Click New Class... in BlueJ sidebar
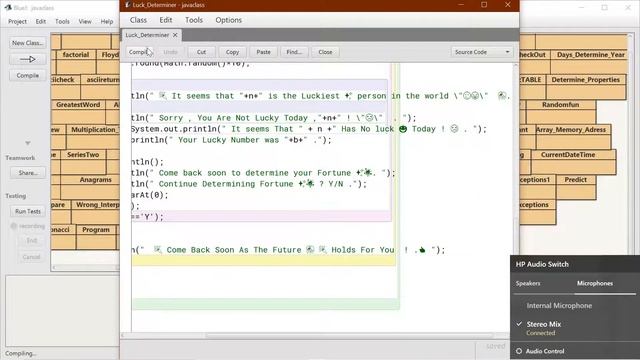Image resolution: width=640 pixels, height=360 pixels. coord(28,43)
